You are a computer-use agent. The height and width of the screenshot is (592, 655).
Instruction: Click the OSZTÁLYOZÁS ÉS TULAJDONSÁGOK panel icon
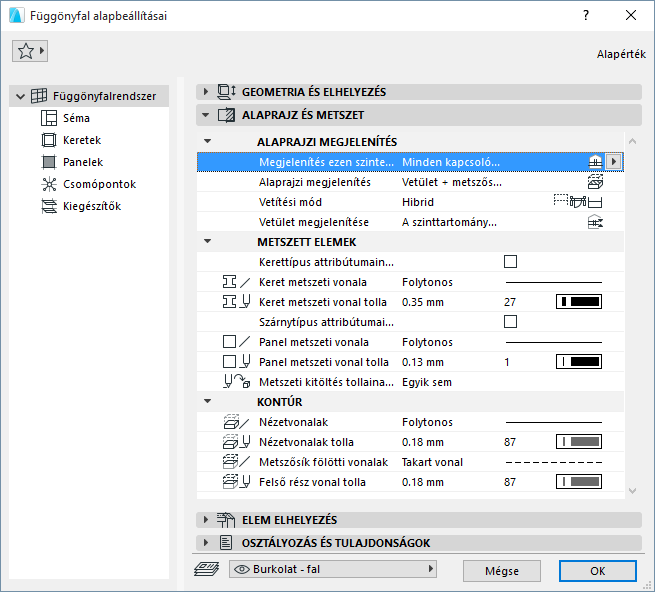click(x=226, y=543)
